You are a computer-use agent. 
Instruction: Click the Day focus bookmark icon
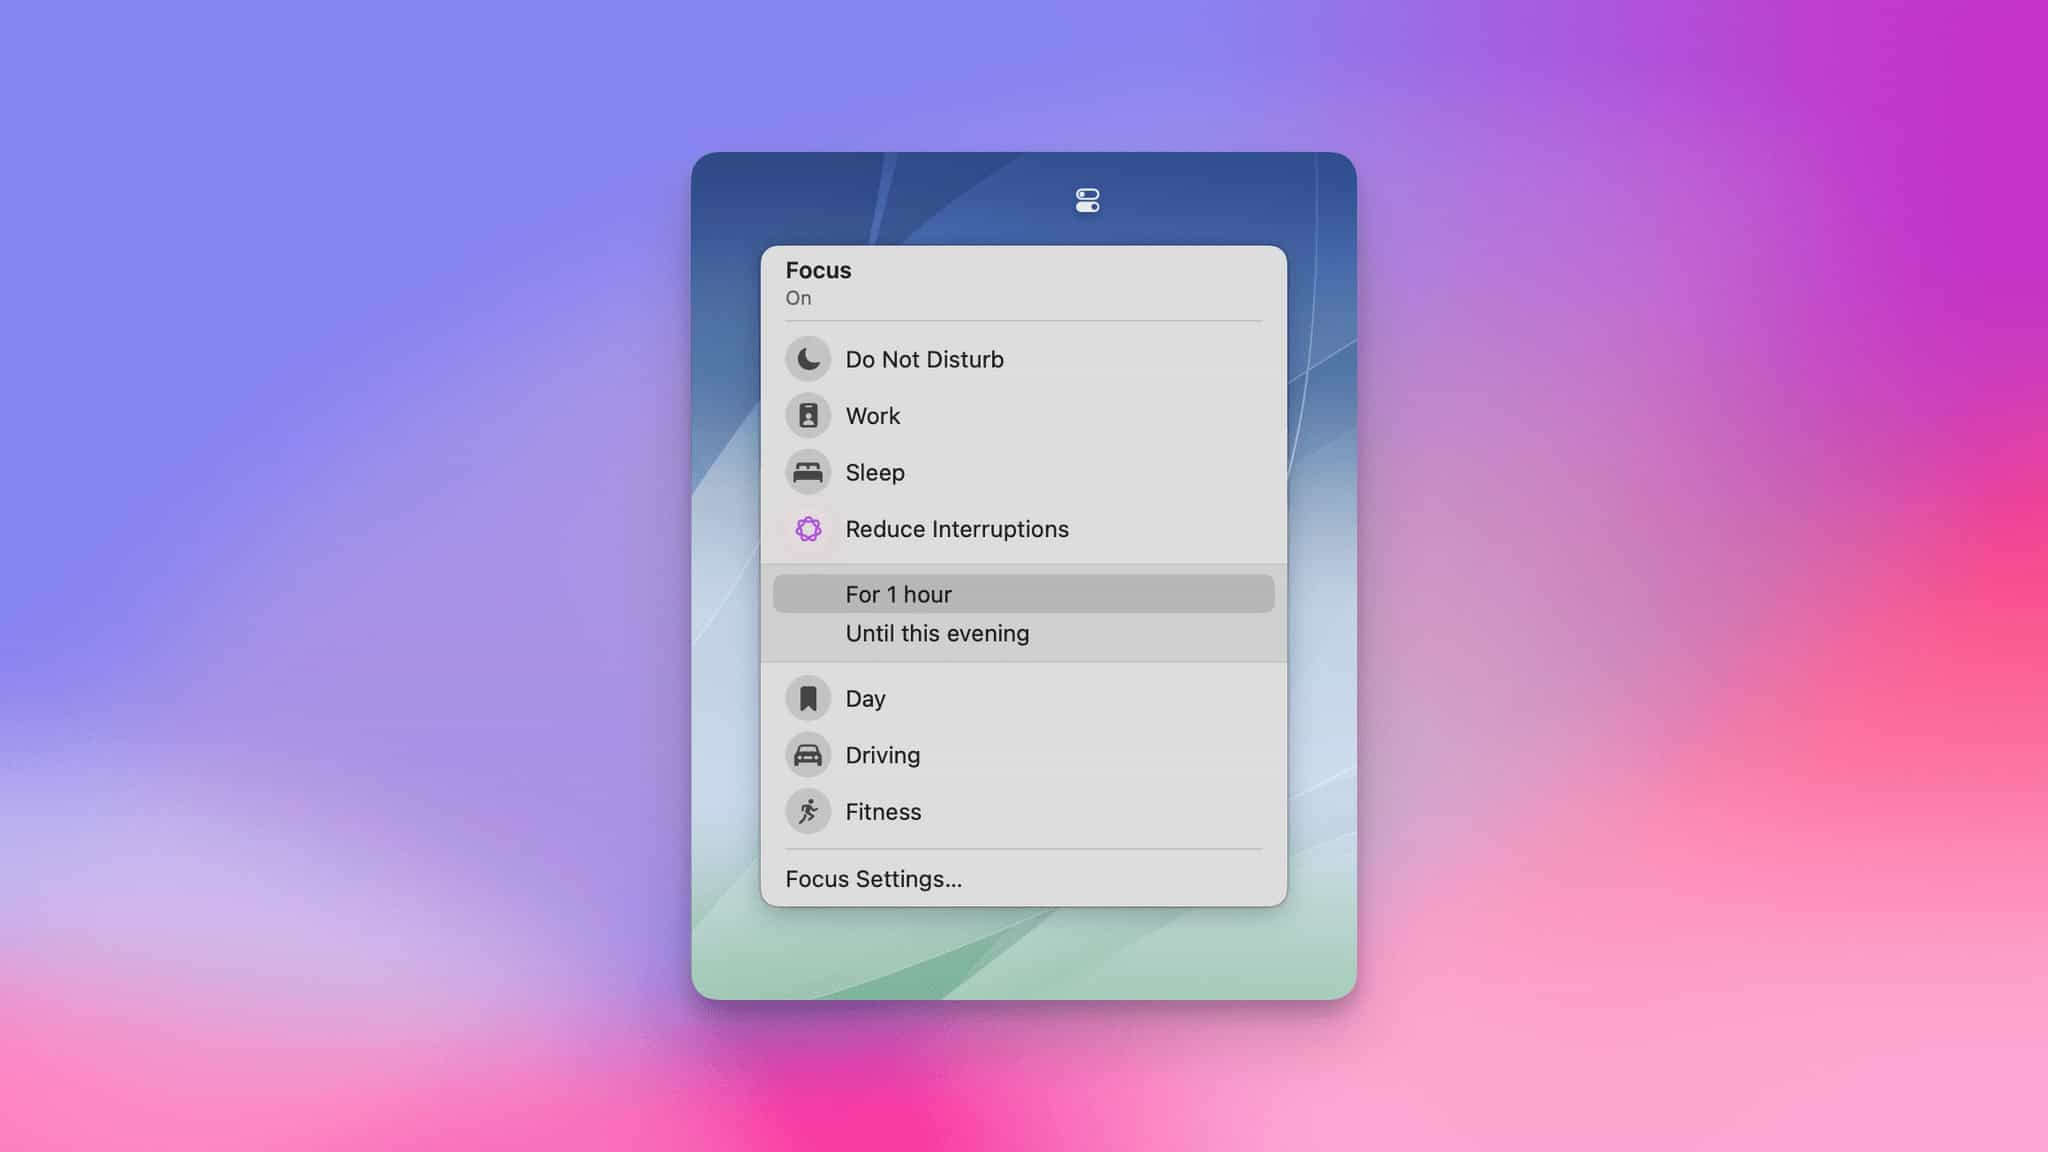(x=808, y=698)
